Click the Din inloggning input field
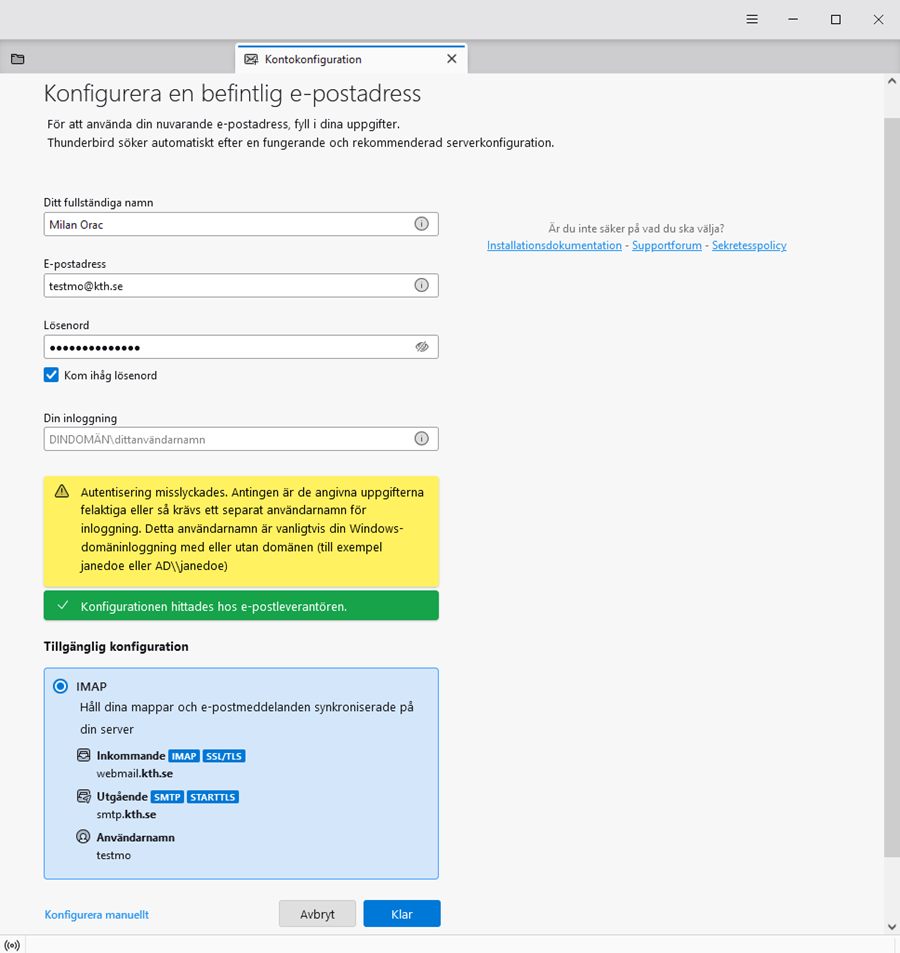This screenshot has width=900, height=953. coord(228,438)
